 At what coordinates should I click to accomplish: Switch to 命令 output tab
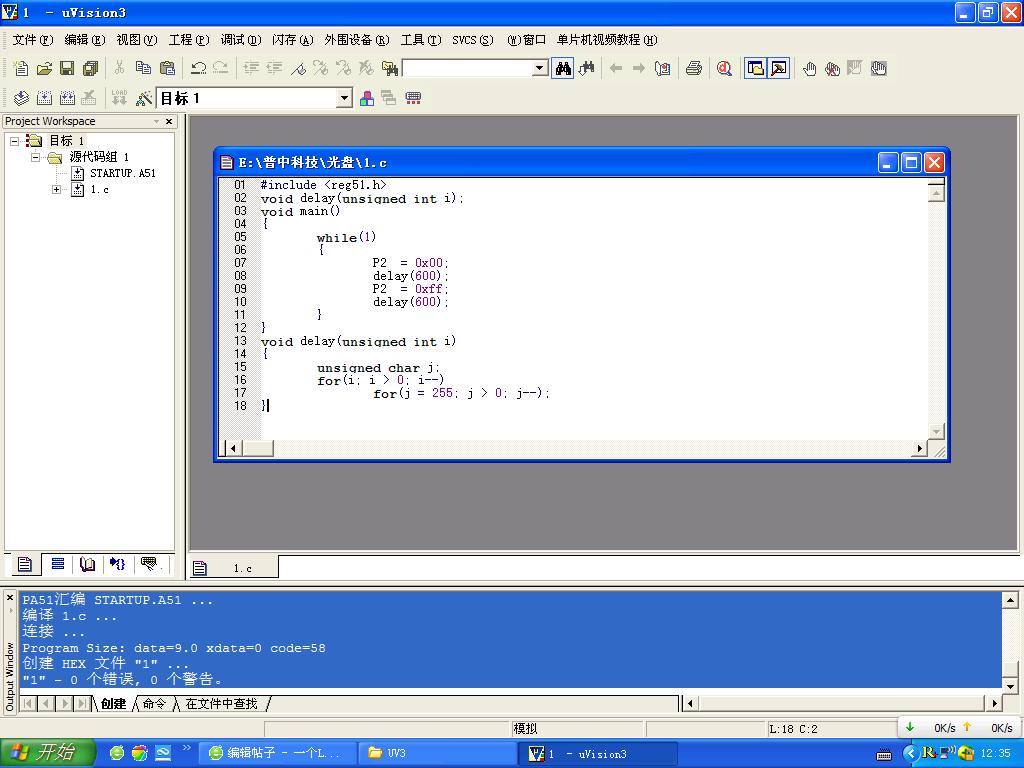click(155, 703)
